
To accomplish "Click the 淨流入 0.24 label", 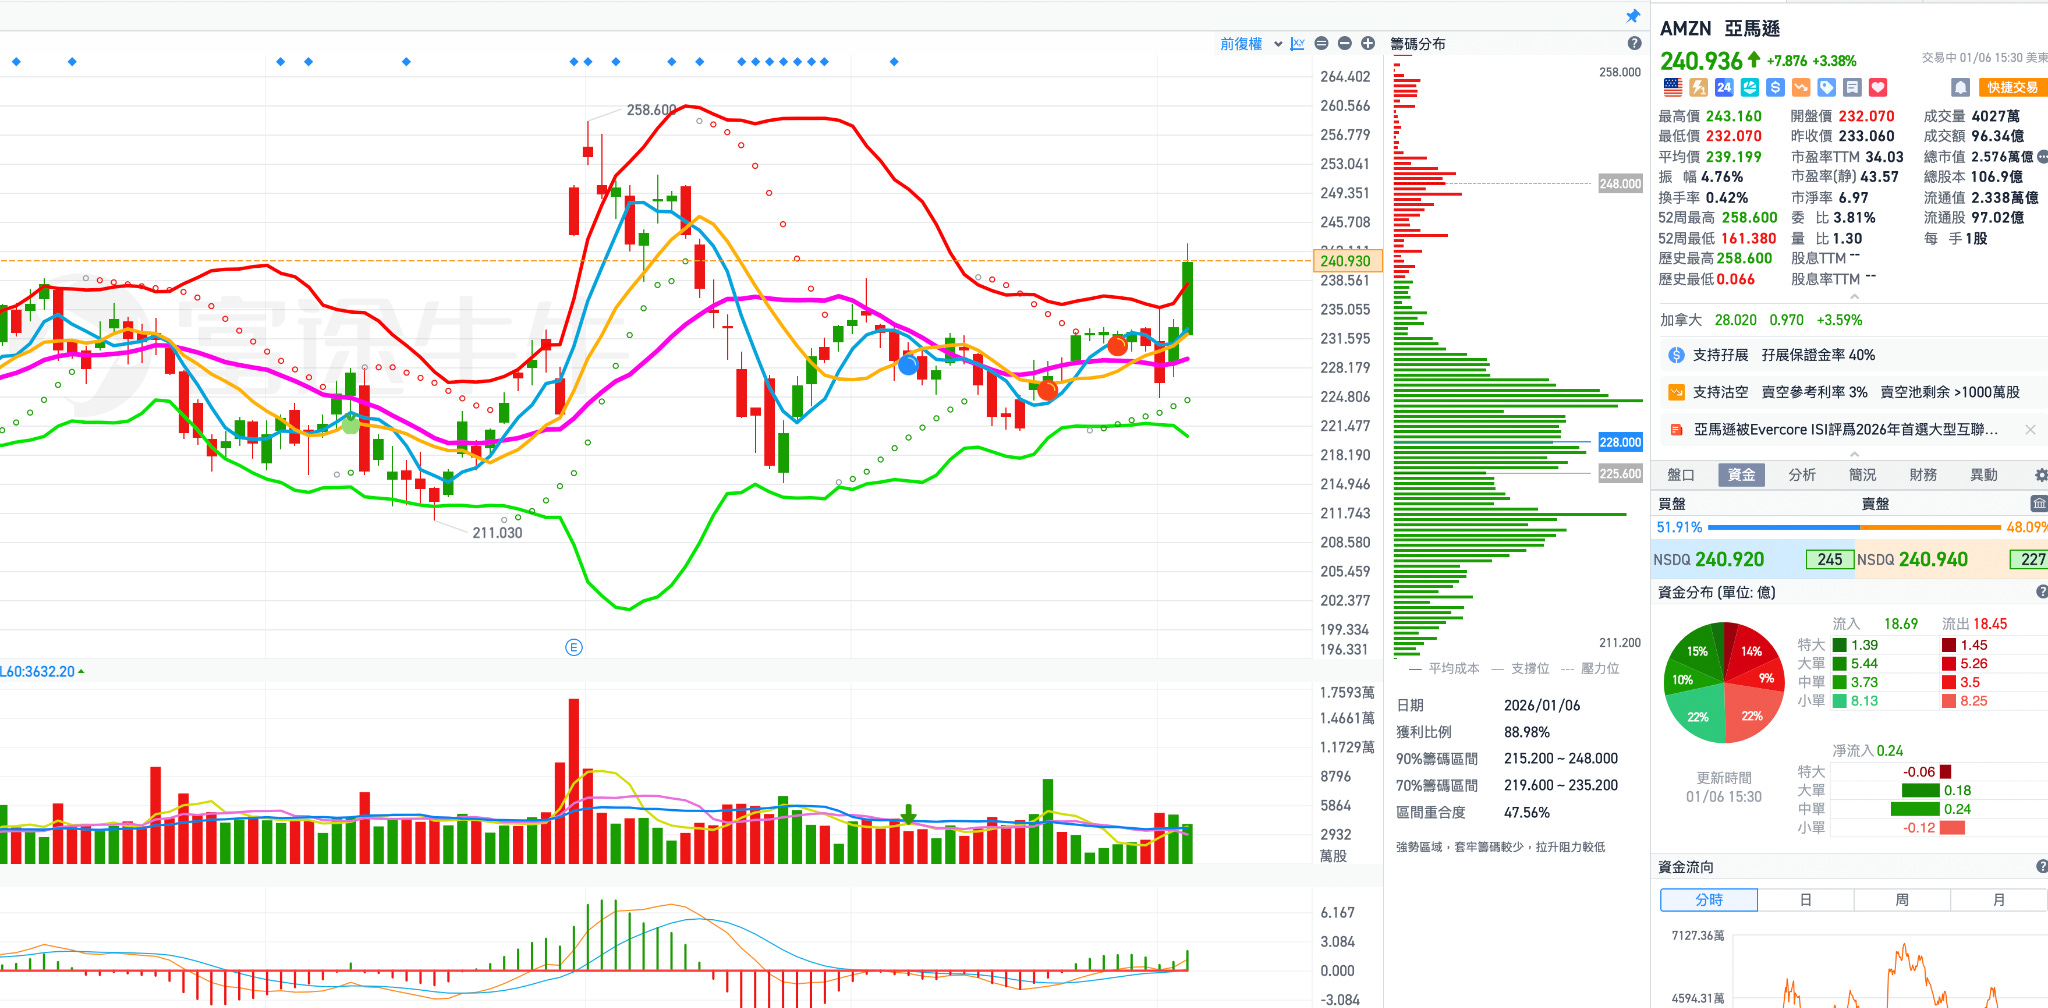I will click(1867, 751).
